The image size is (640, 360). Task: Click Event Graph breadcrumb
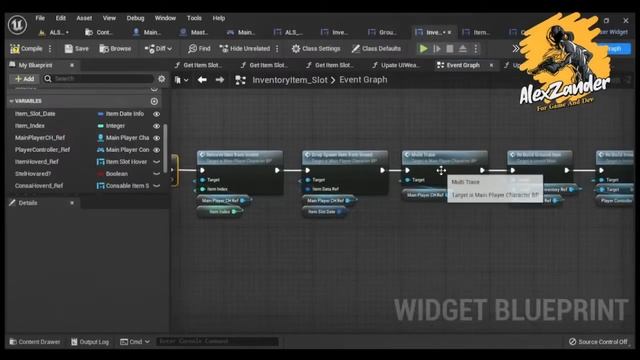pos(363,80)
